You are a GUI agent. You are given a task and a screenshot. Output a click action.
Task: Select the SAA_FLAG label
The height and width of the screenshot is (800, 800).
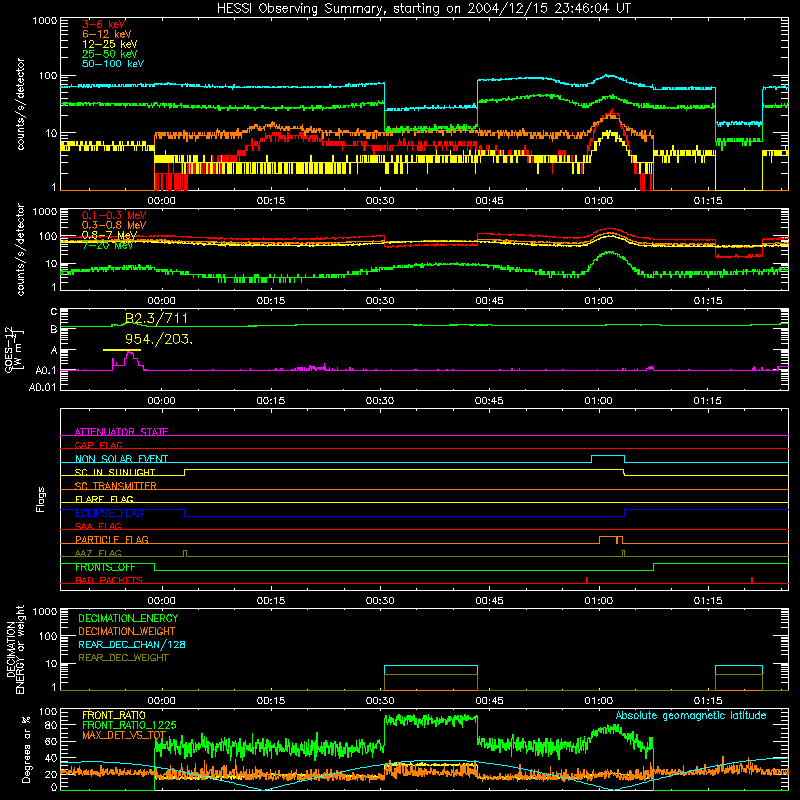(x=98, y=526)
